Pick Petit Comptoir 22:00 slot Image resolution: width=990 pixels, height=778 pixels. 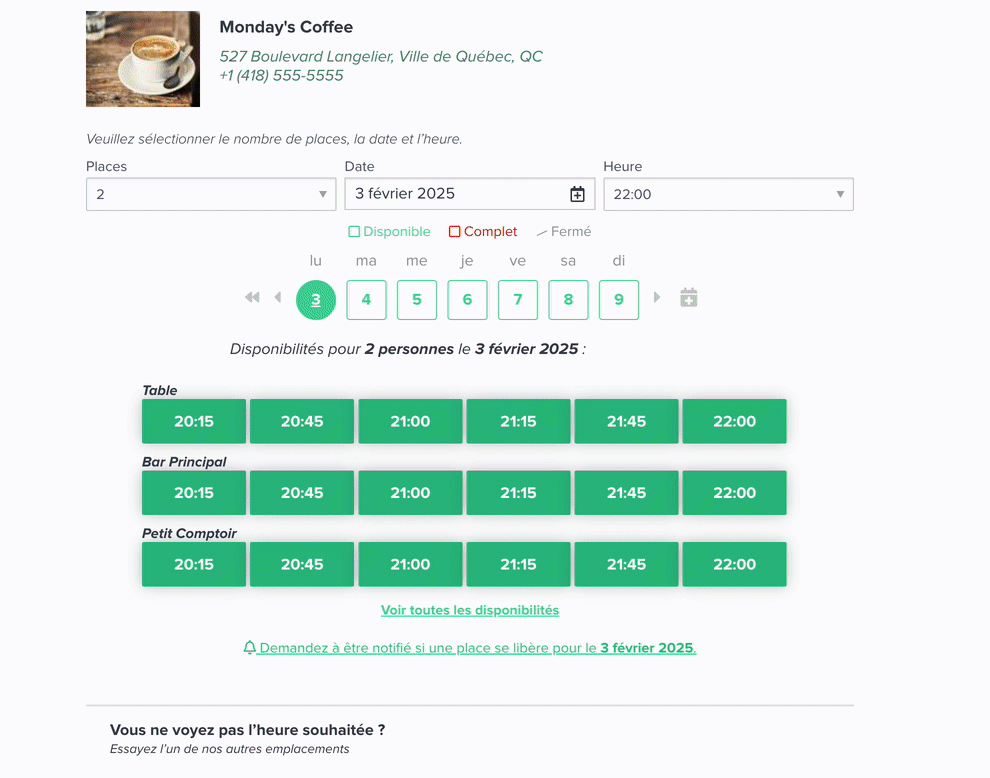(x=734, y=564)
